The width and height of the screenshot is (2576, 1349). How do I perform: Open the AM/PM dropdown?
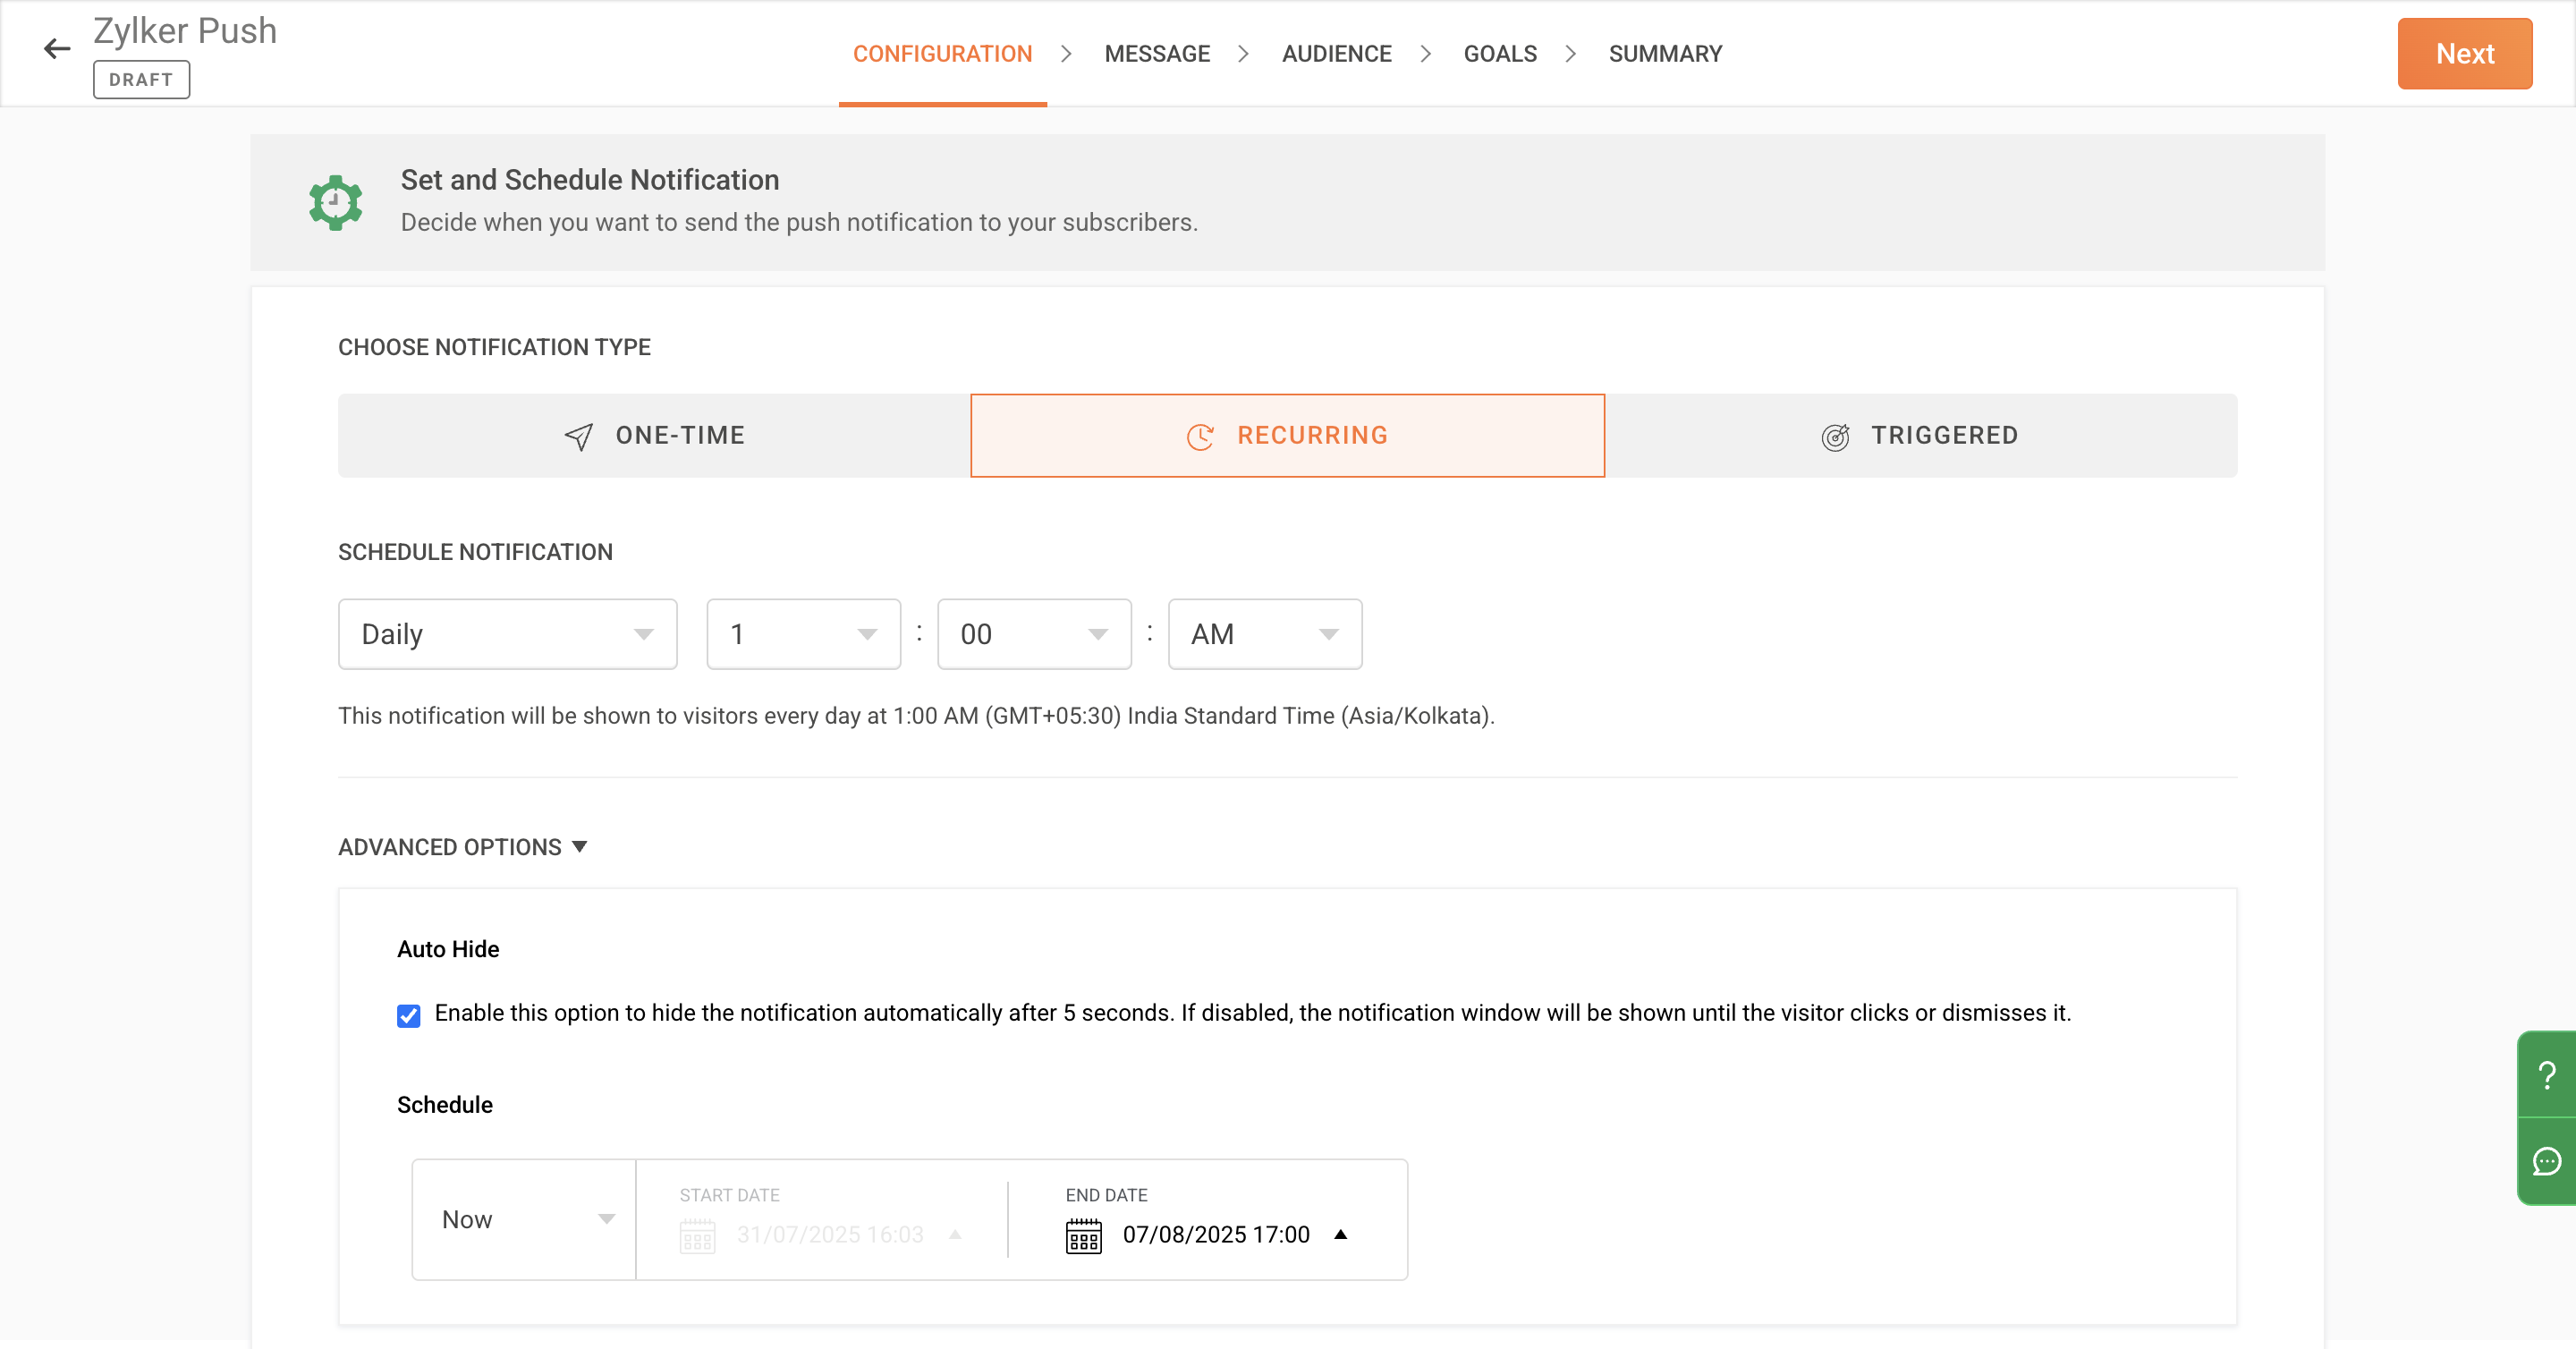pyautogui.click(x=1264, y=634)
